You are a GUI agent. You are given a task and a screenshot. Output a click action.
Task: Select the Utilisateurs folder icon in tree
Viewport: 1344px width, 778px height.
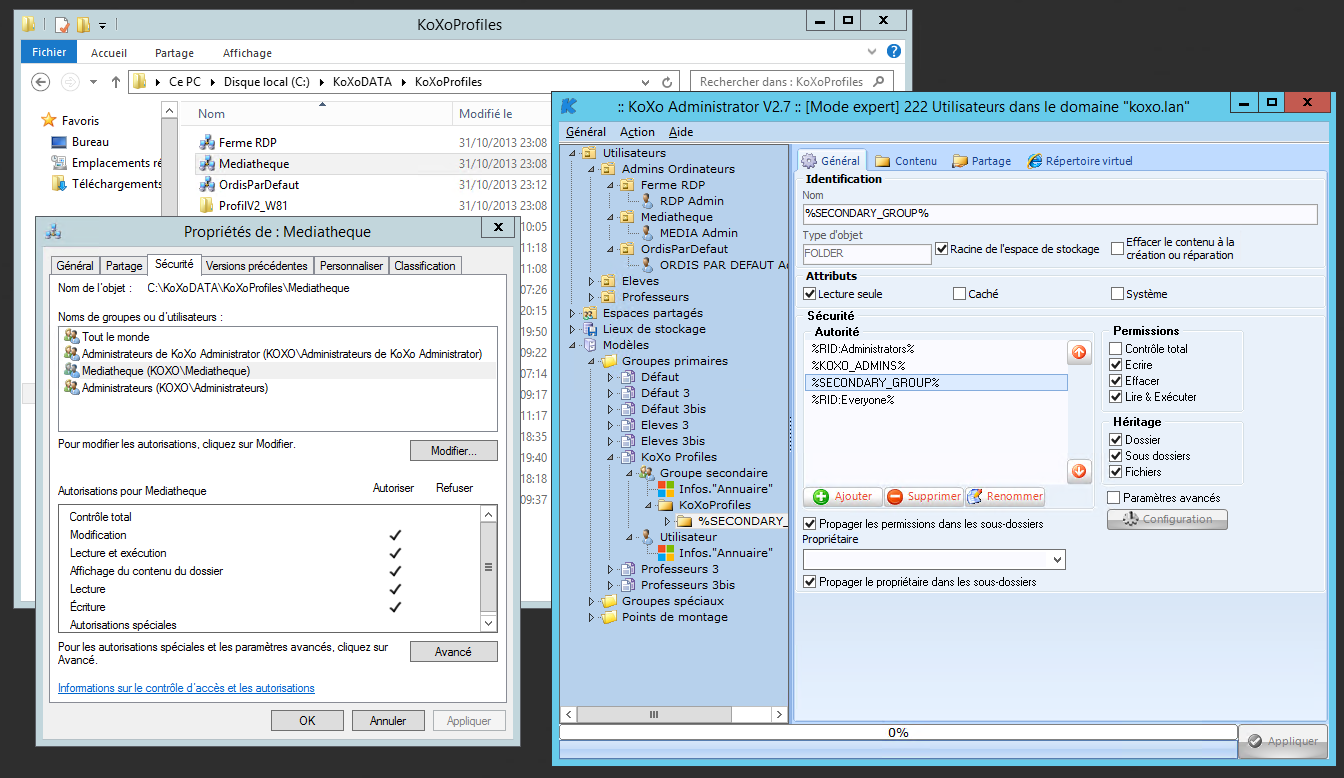[x=591, y=153]
